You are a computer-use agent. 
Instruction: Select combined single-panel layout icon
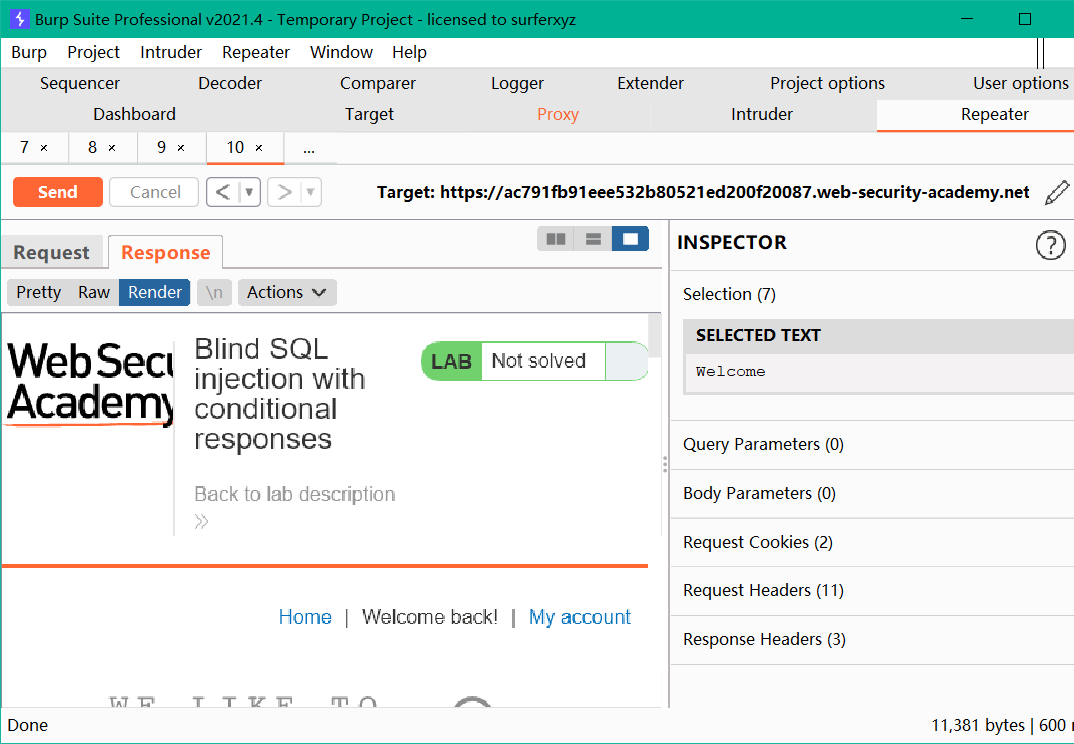630,238
